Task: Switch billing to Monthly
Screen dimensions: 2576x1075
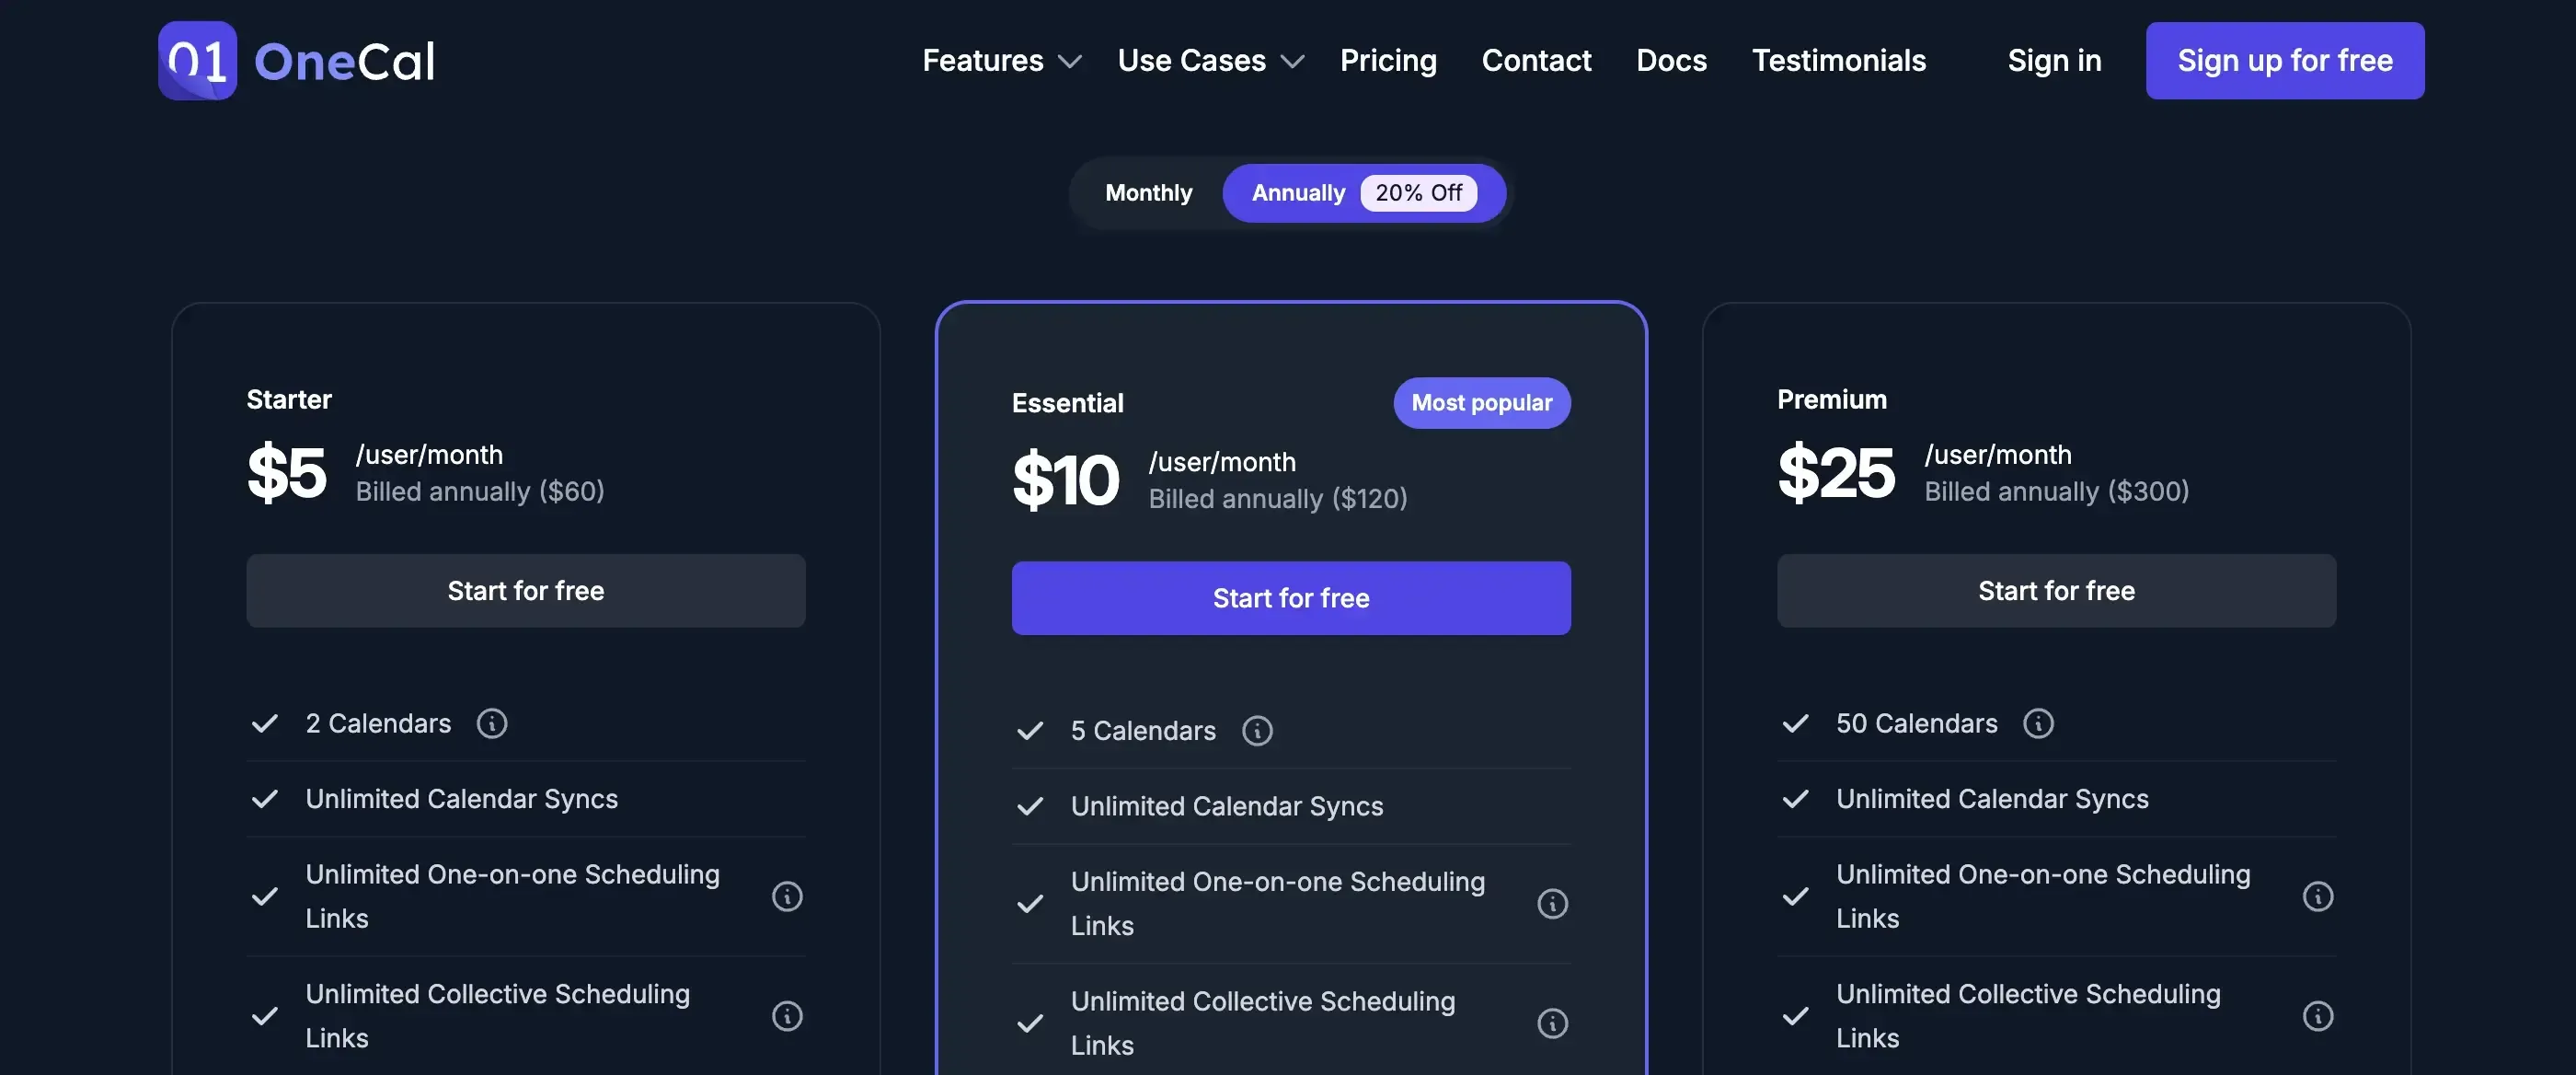Action: point(1148,193)
